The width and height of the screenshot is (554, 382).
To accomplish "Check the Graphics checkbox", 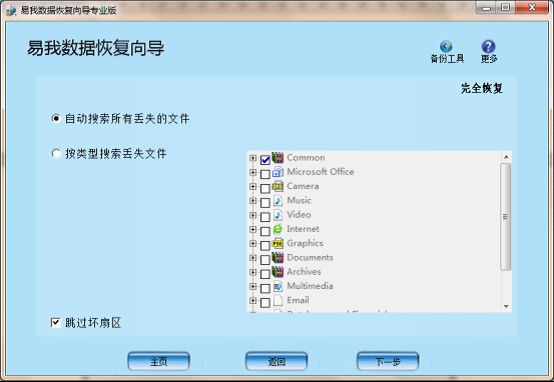I will coord(265,245).
